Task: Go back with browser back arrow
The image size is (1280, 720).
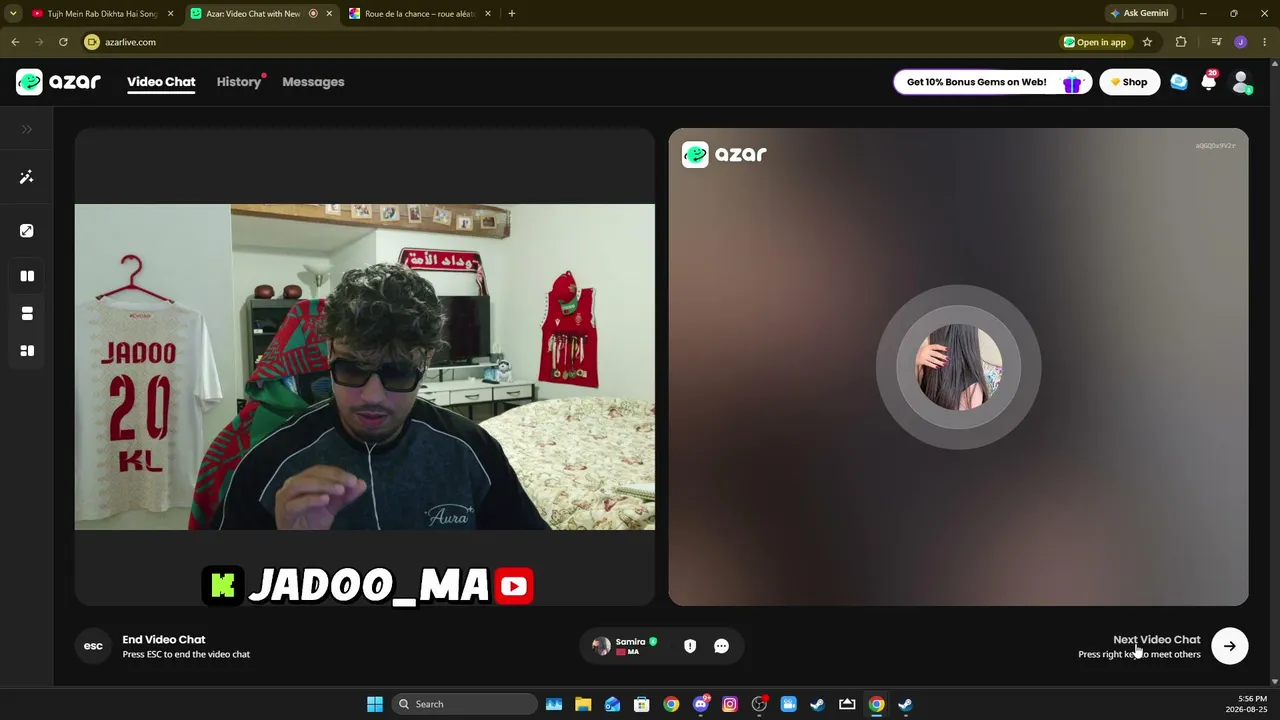Action: click(15, 42)
